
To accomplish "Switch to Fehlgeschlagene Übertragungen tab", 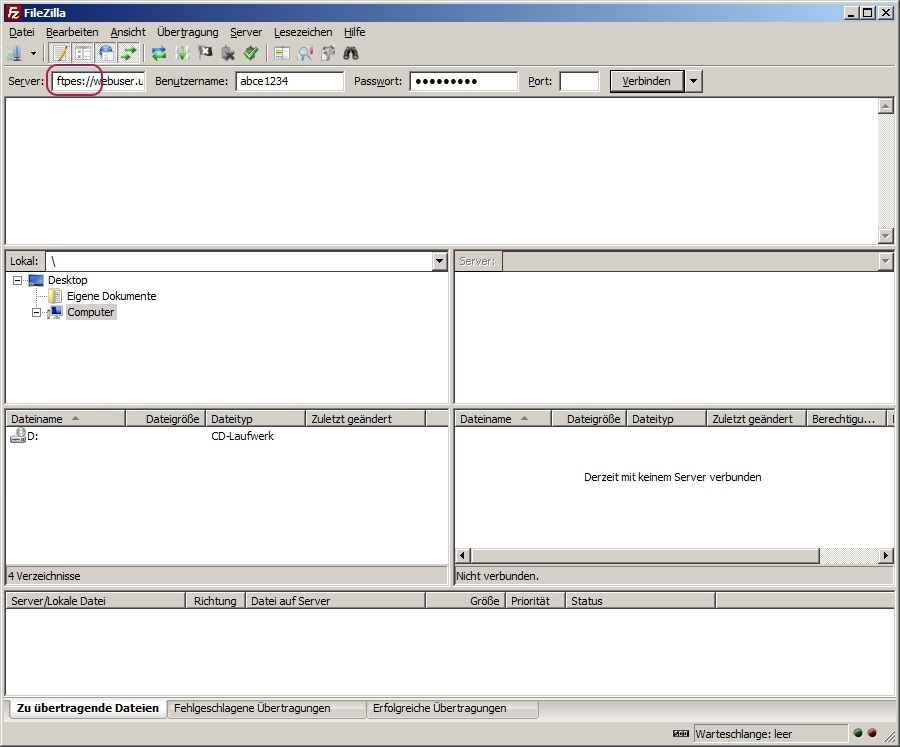I will pyautogui.click(x=252, y=708).
